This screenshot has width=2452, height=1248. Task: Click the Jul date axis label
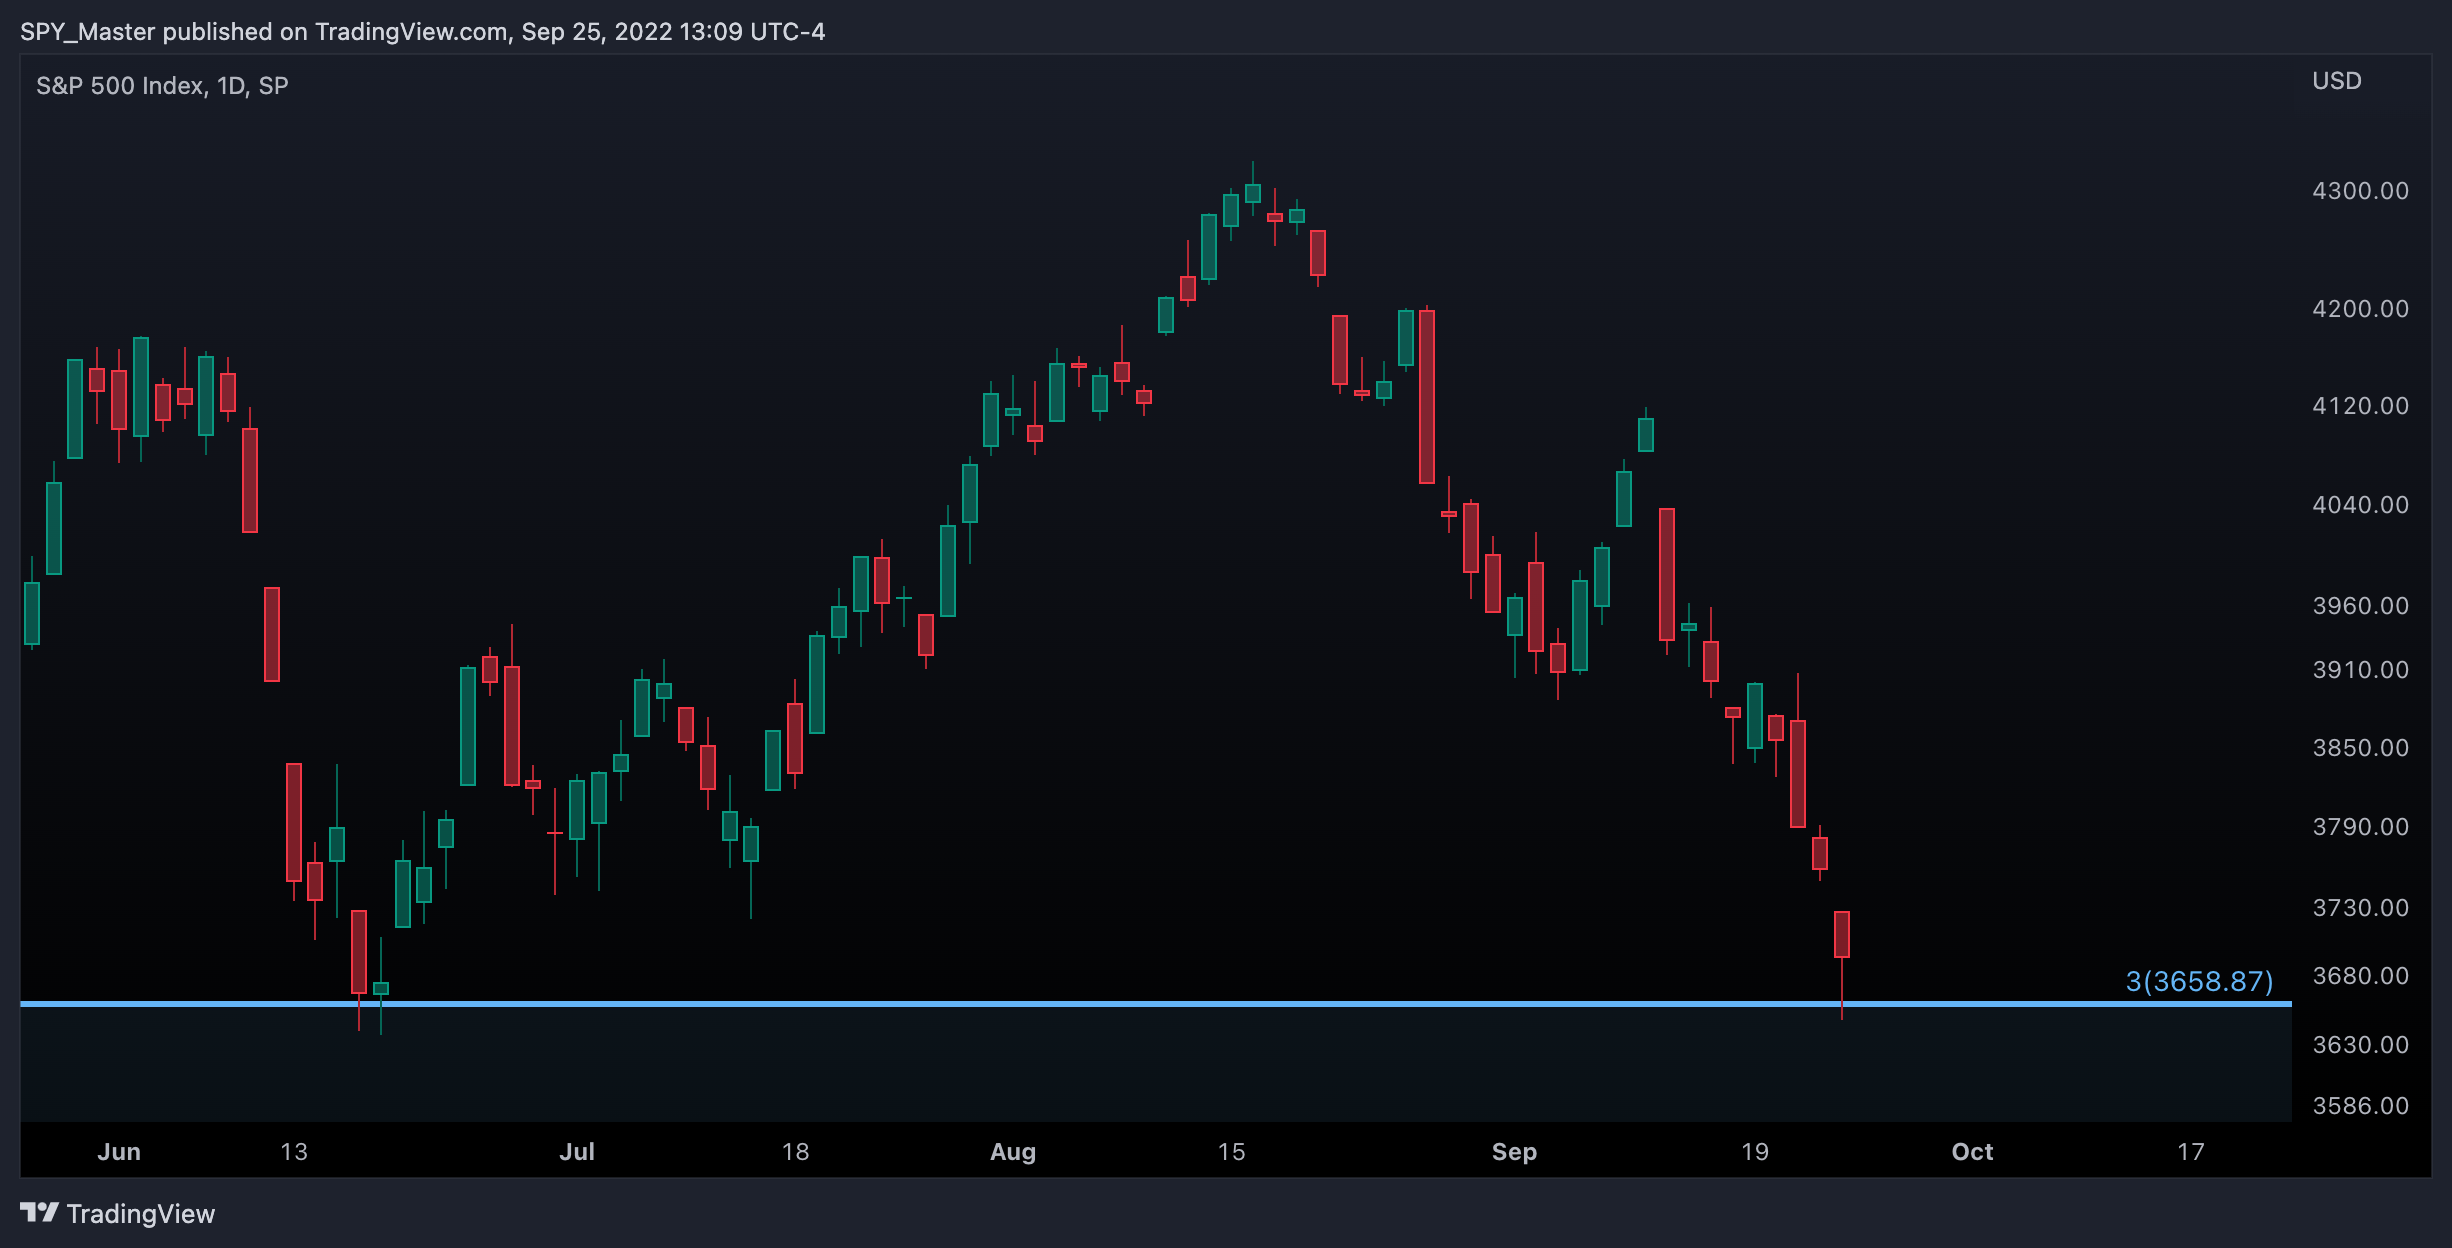(577, 1152)
